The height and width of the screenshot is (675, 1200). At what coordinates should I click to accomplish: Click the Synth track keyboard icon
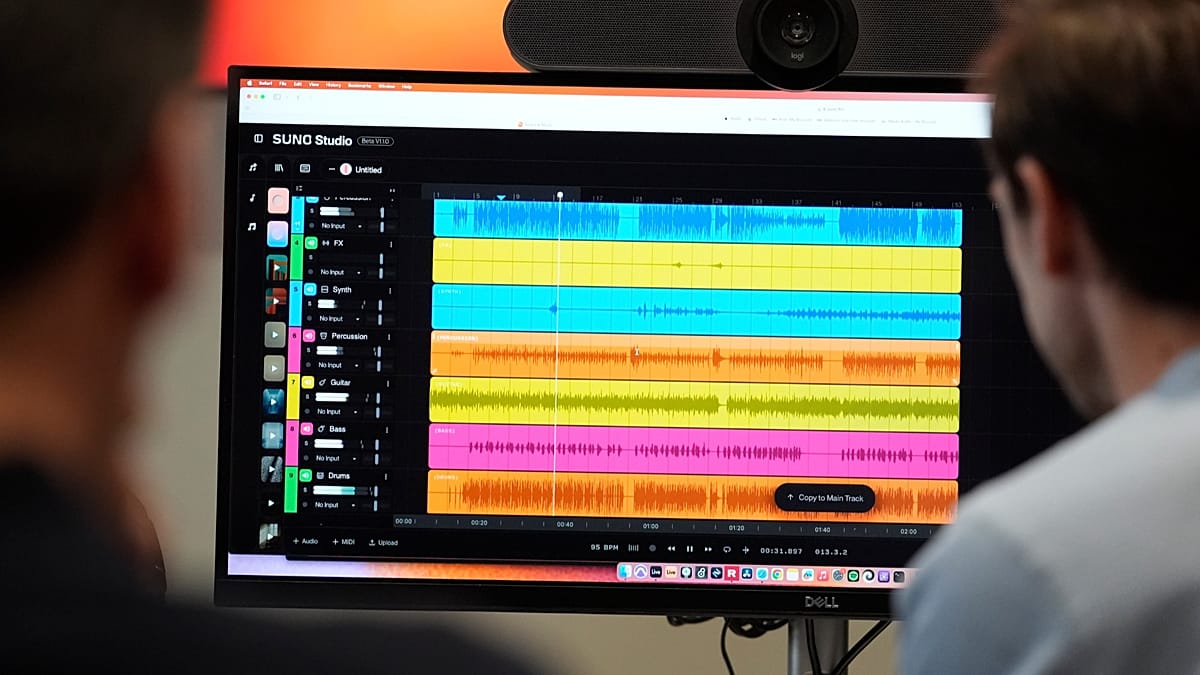click(x=325, y=290)
